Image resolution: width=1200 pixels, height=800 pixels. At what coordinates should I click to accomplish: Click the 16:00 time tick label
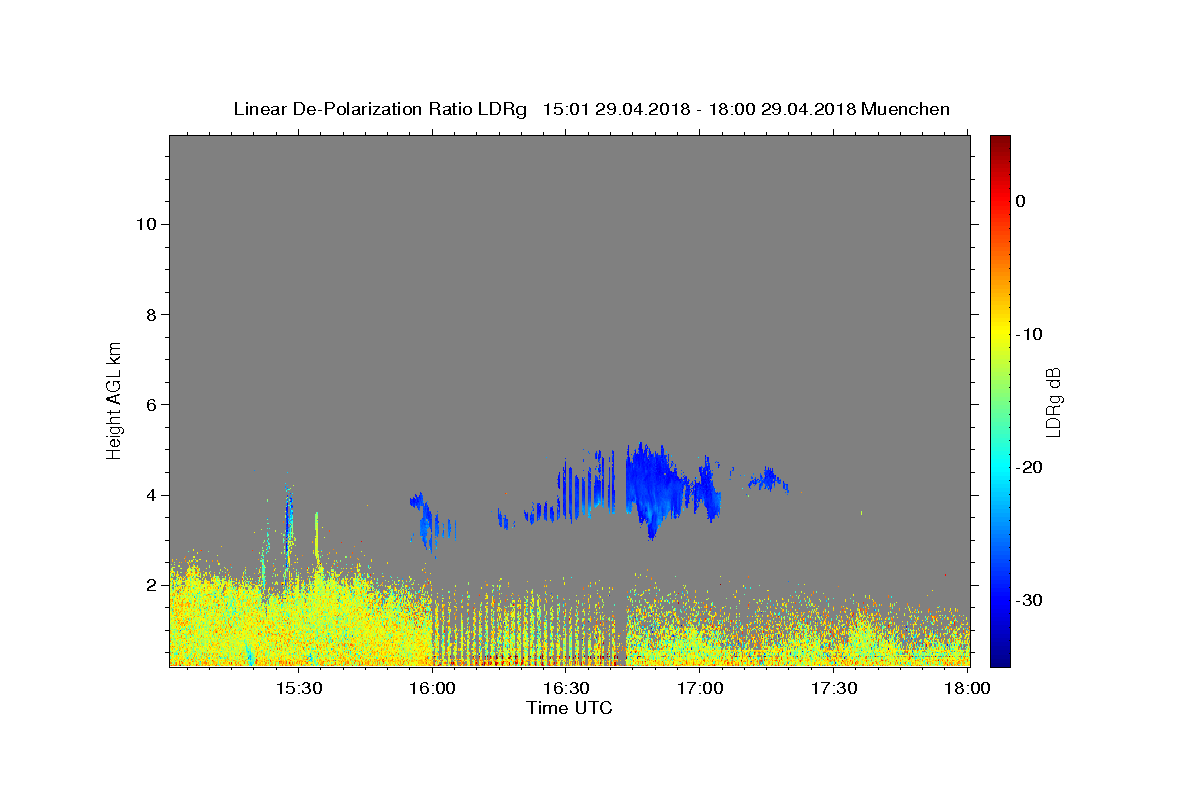432,689
